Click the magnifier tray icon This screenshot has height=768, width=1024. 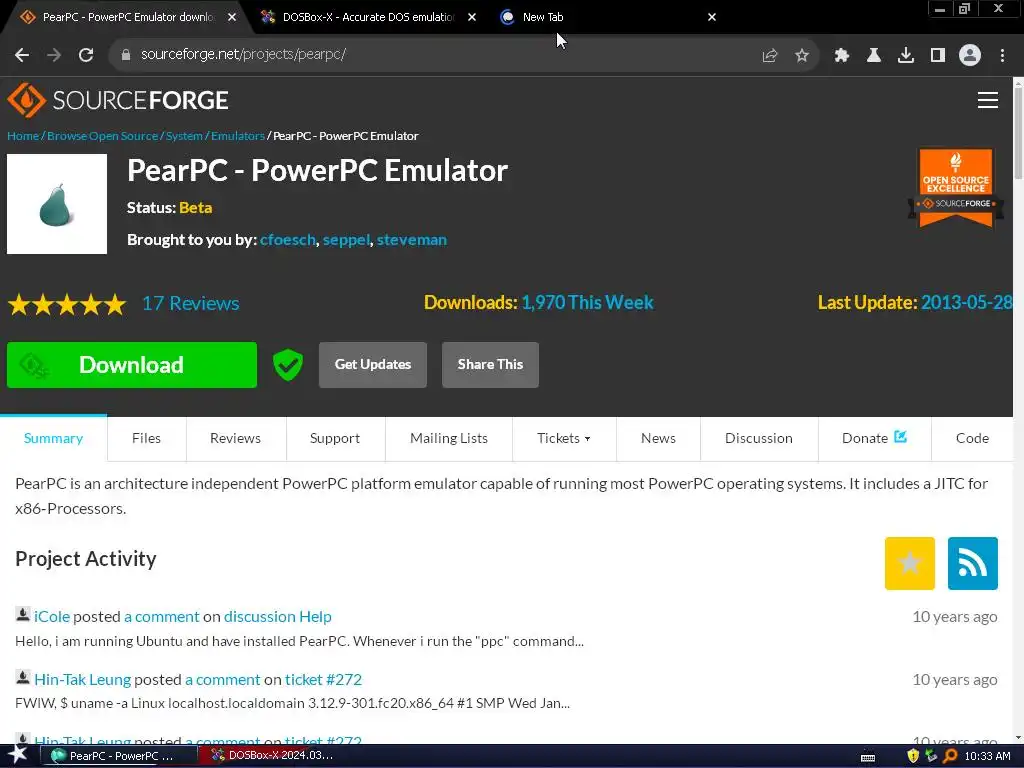[950, 756]
